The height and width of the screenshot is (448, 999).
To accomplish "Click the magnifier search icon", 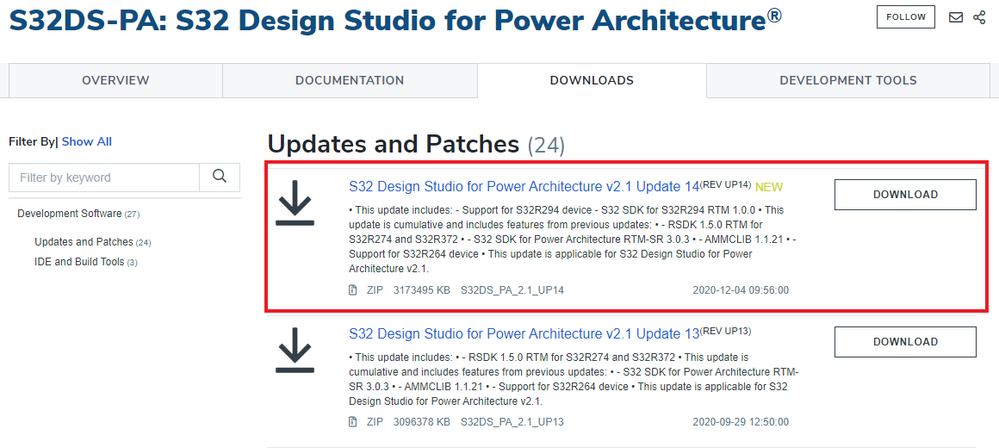I will [220, 177].
